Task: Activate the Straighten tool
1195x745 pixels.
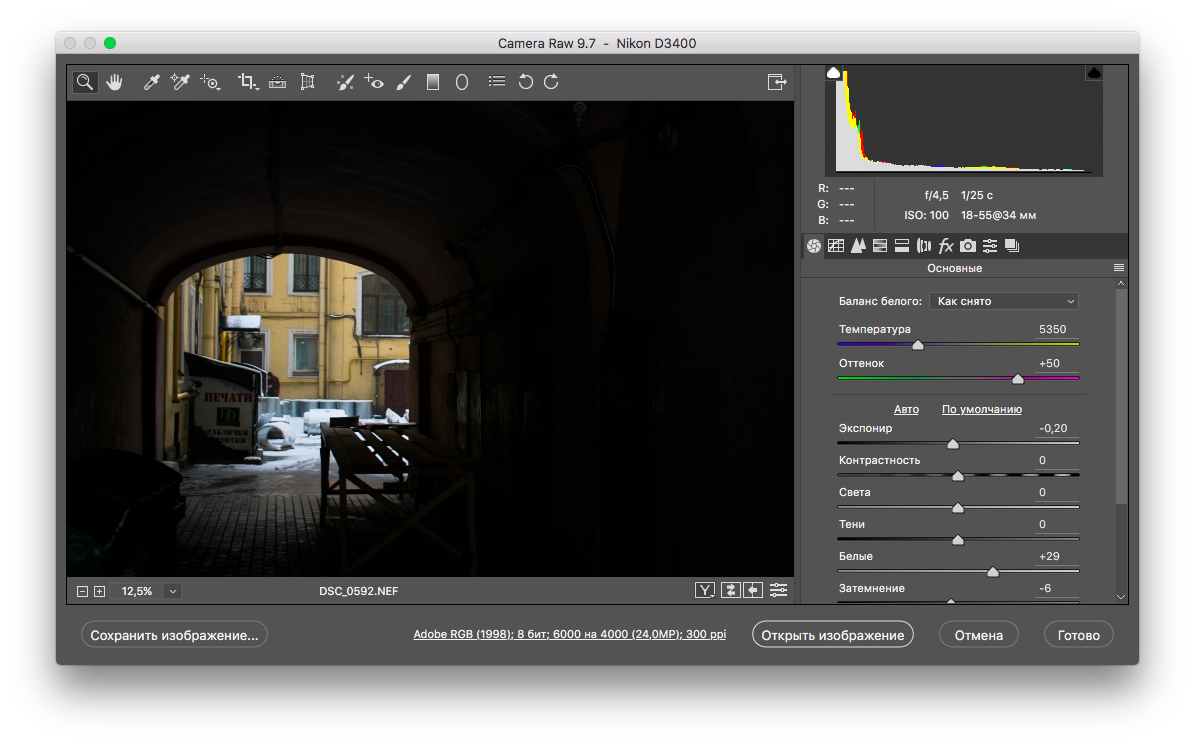Action: coord(277,82)
